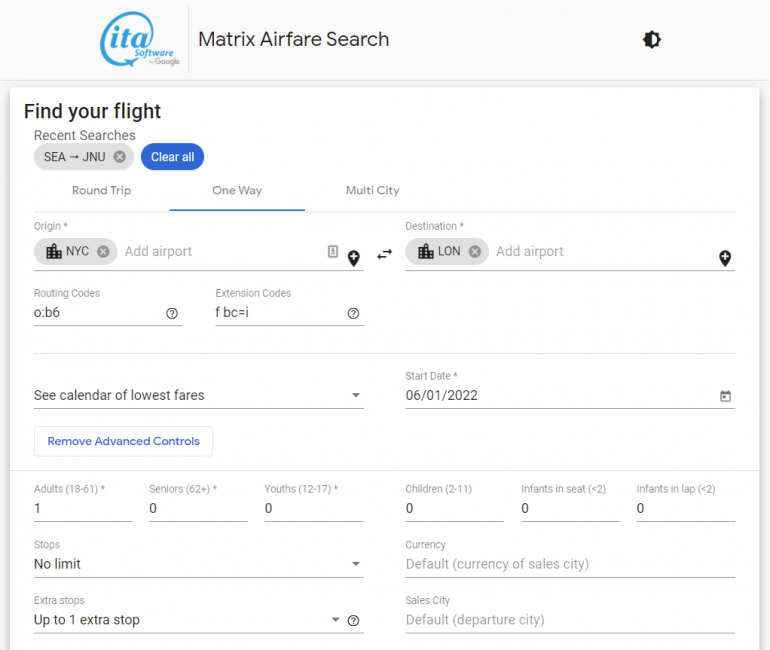Remove the SEA → JNU recent search chip

pos(120,157)
